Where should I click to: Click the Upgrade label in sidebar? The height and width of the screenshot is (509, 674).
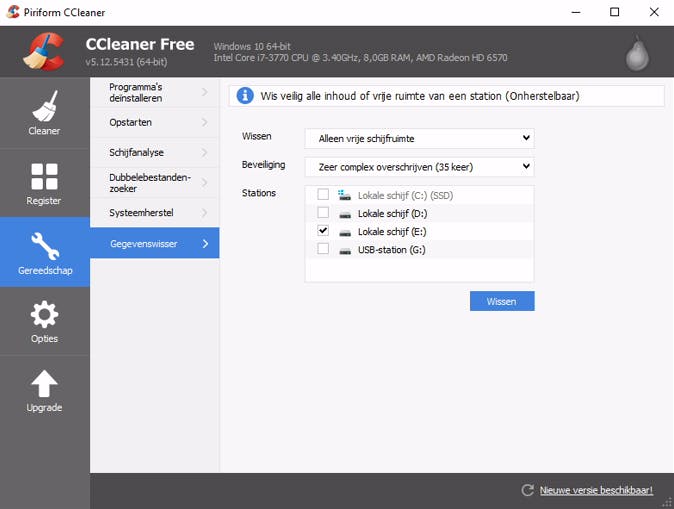click(44, 407)
